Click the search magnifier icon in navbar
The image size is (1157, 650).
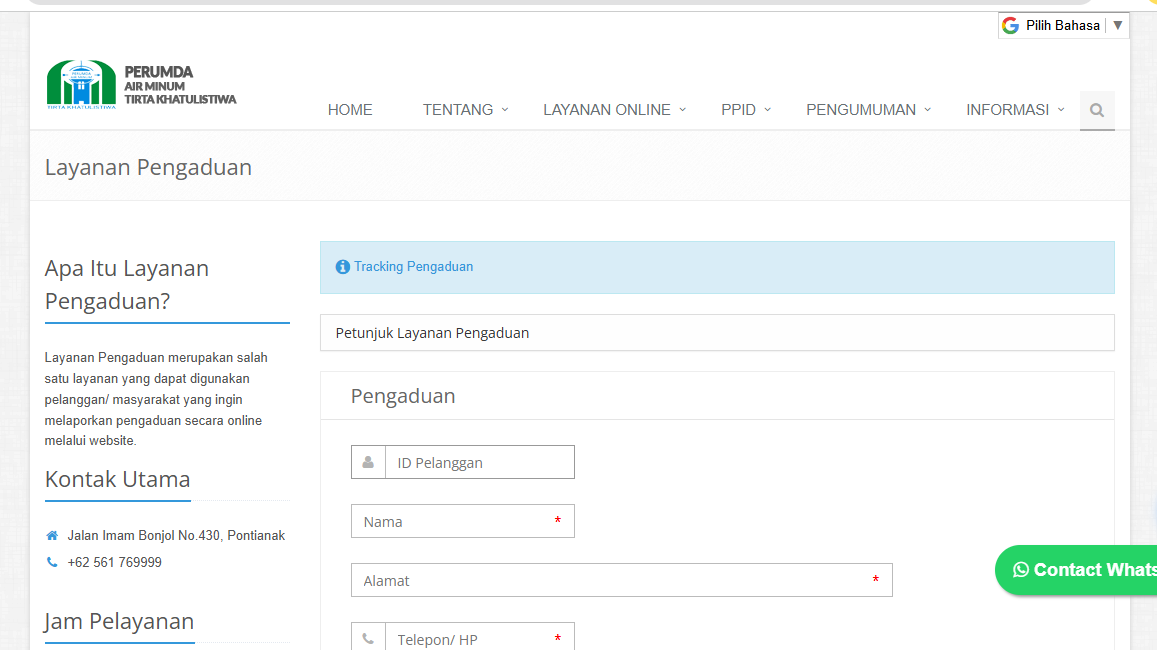point(1096,110)
